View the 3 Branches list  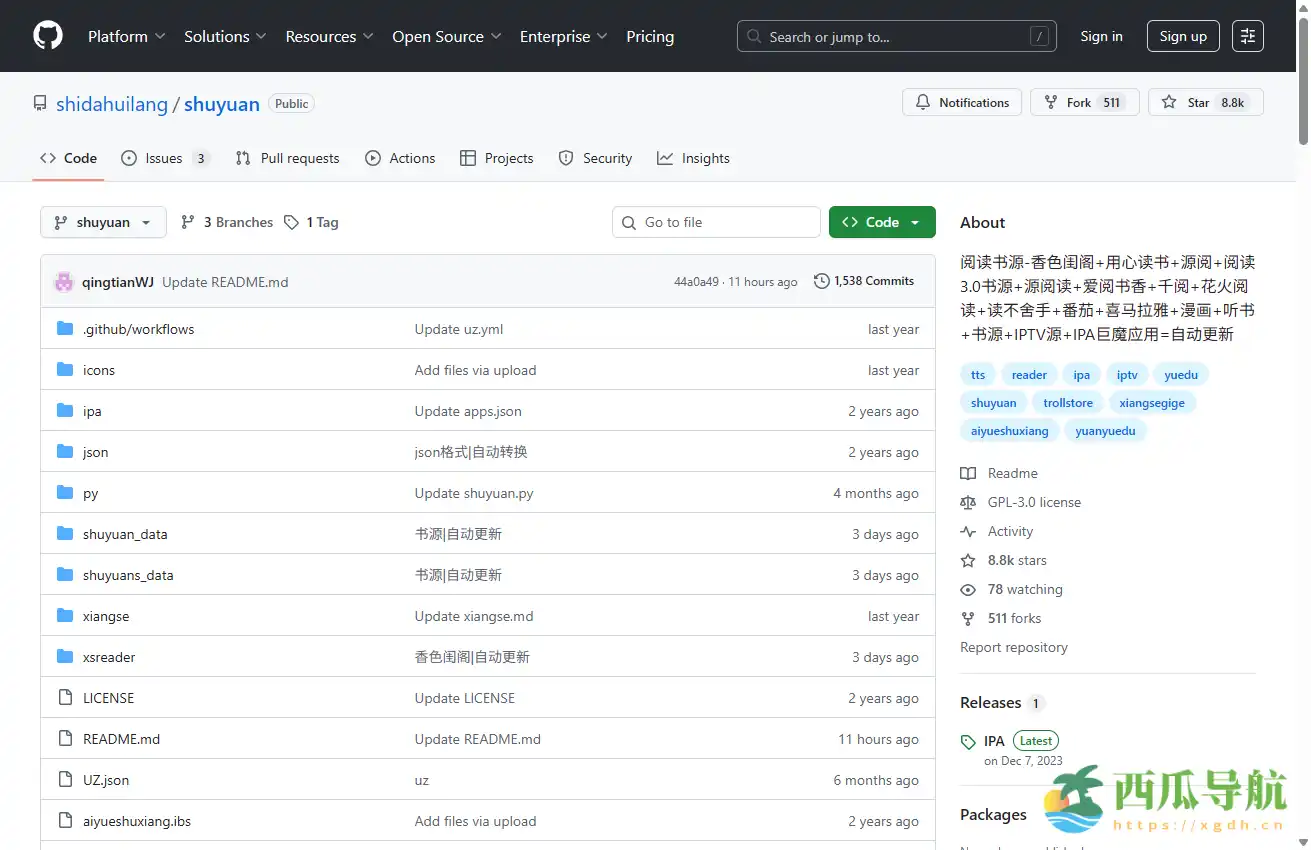click(x=227, y=222)
